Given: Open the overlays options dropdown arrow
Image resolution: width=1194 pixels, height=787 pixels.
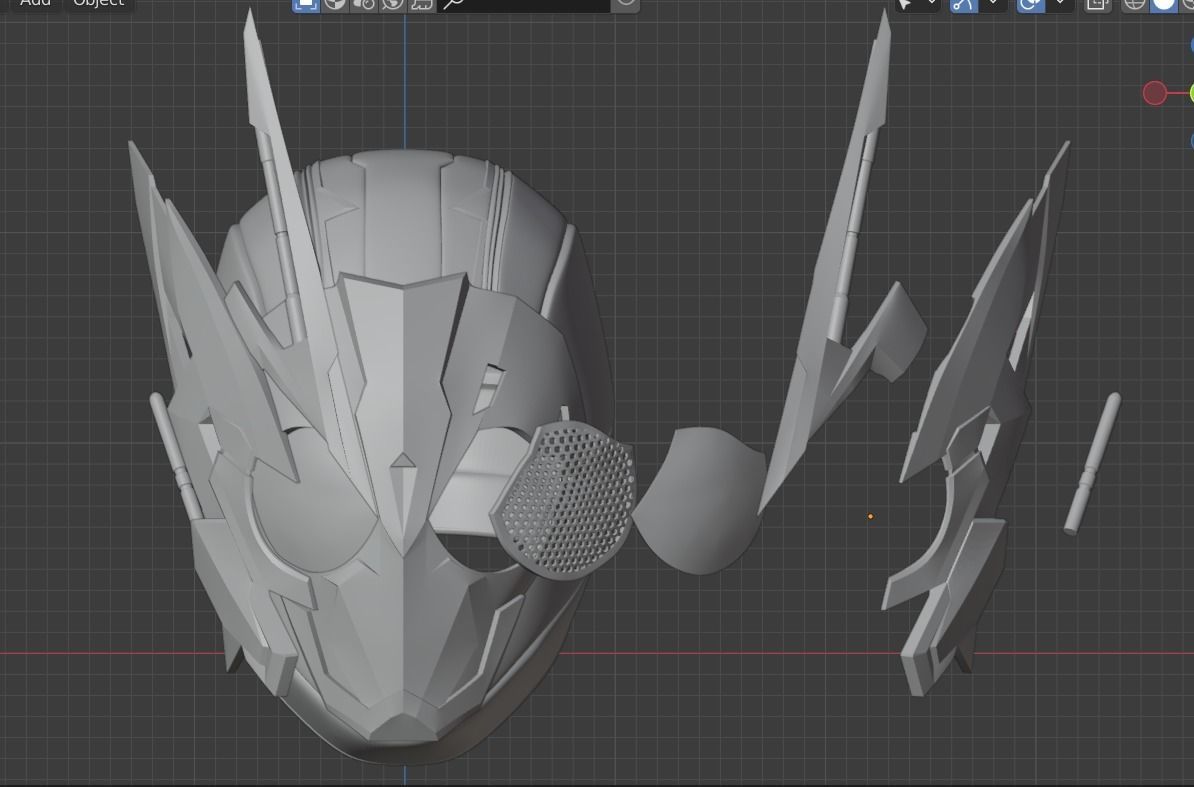Looking at the screenshot, I should [x=1059, y=4].
